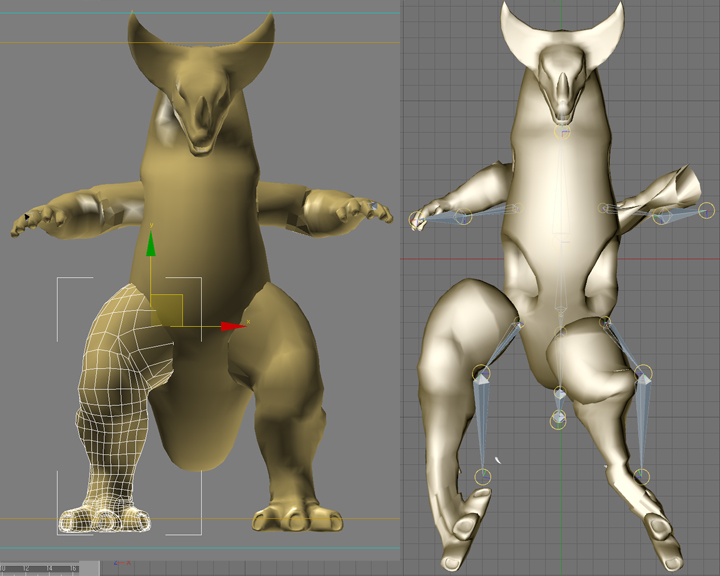
Task: Select the right thigh bone in the rigged view
Action: tap(623, 346)
